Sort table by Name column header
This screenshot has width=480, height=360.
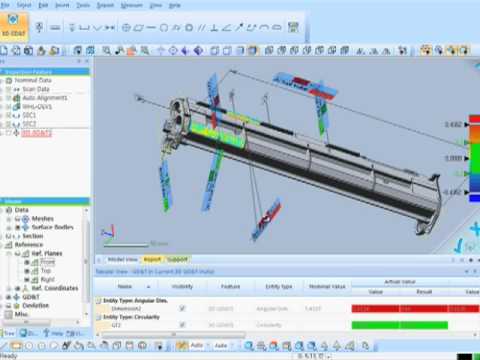125,286
